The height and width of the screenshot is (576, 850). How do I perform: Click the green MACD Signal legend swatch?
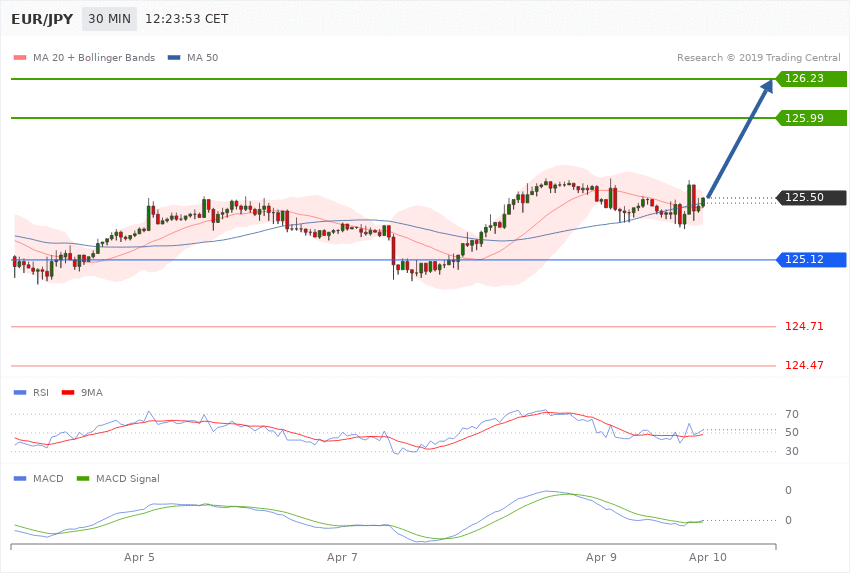click(x=83, y=478)
